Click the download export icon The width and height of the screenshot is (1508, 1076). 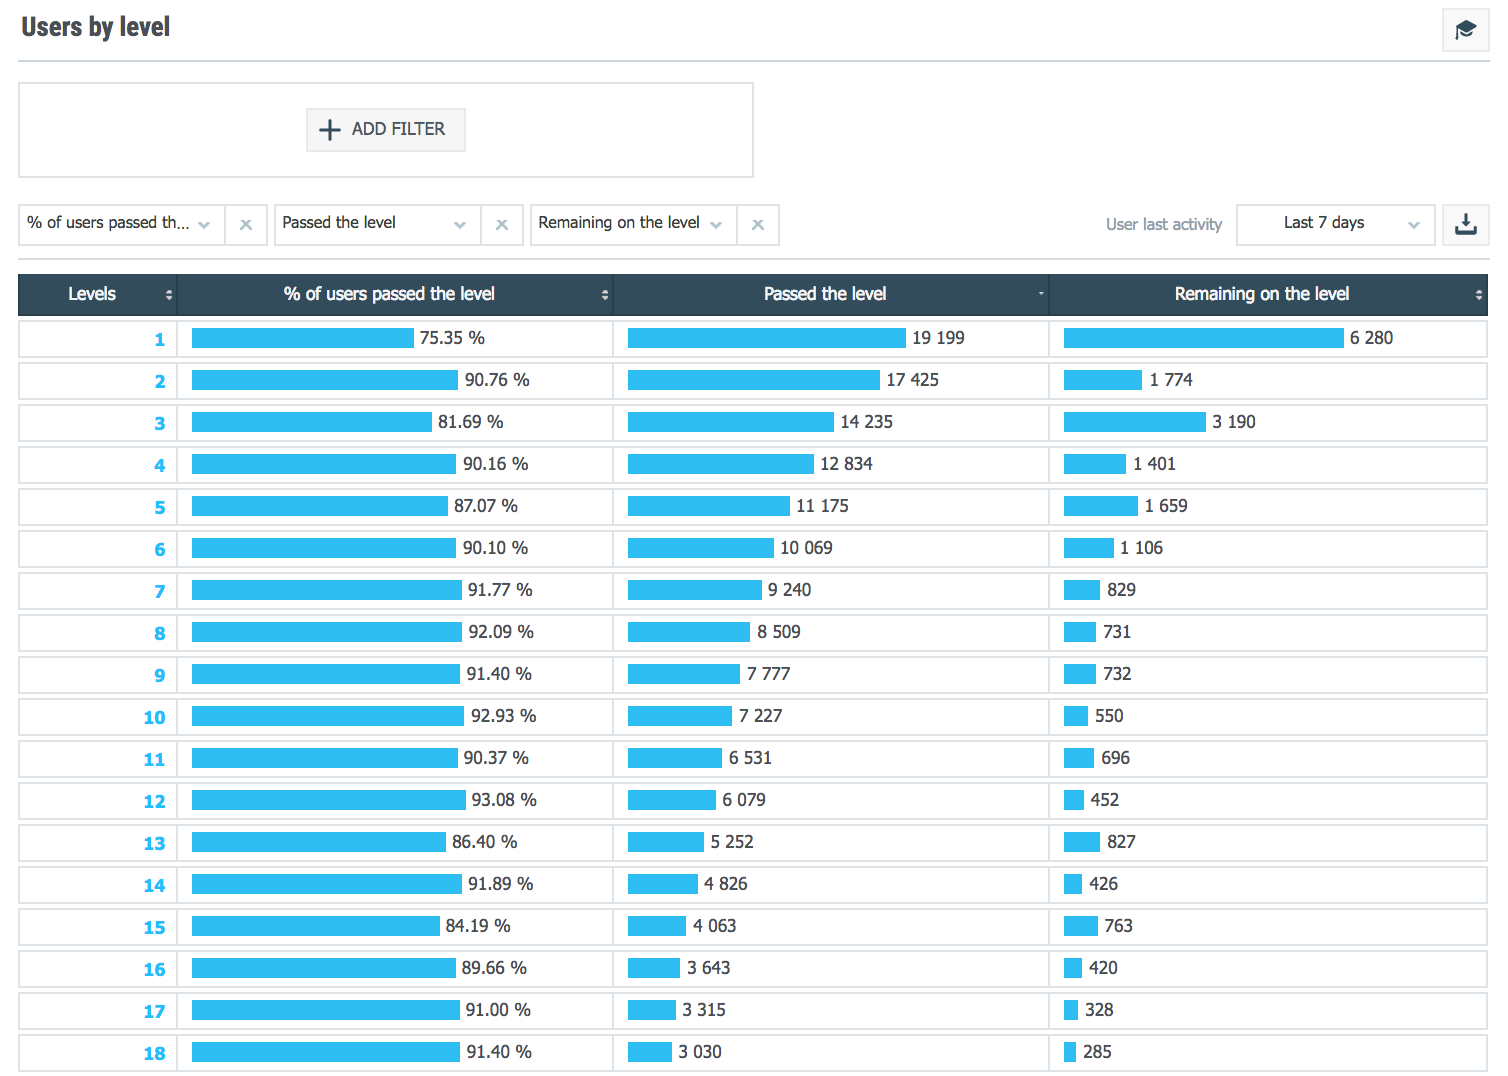[1465, 224]
